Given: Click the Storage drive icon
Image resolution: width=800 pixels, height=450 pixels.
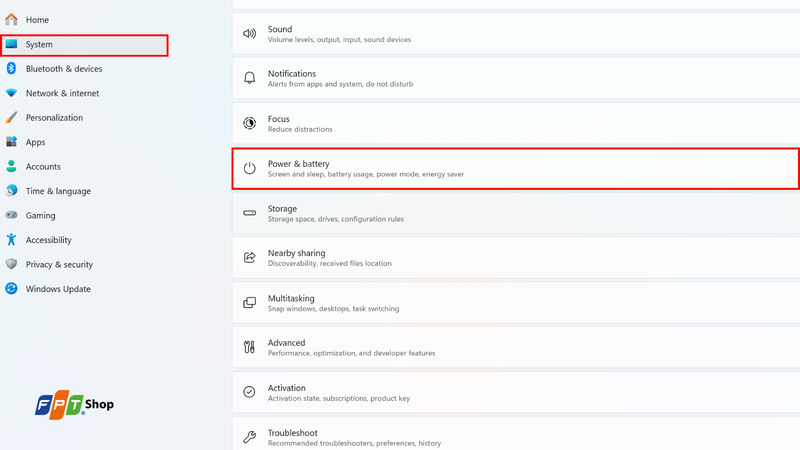Looking at the screenshot, I should pyautogui.click(x=249, y=213).
